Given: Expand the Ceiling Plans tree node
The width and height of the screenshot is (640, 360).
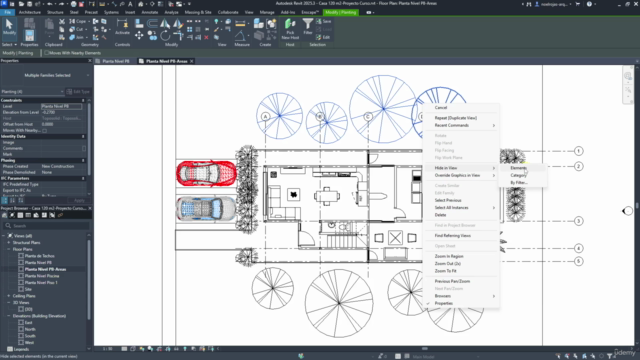Looking at the screenshot, I should [x=9, y=296].
